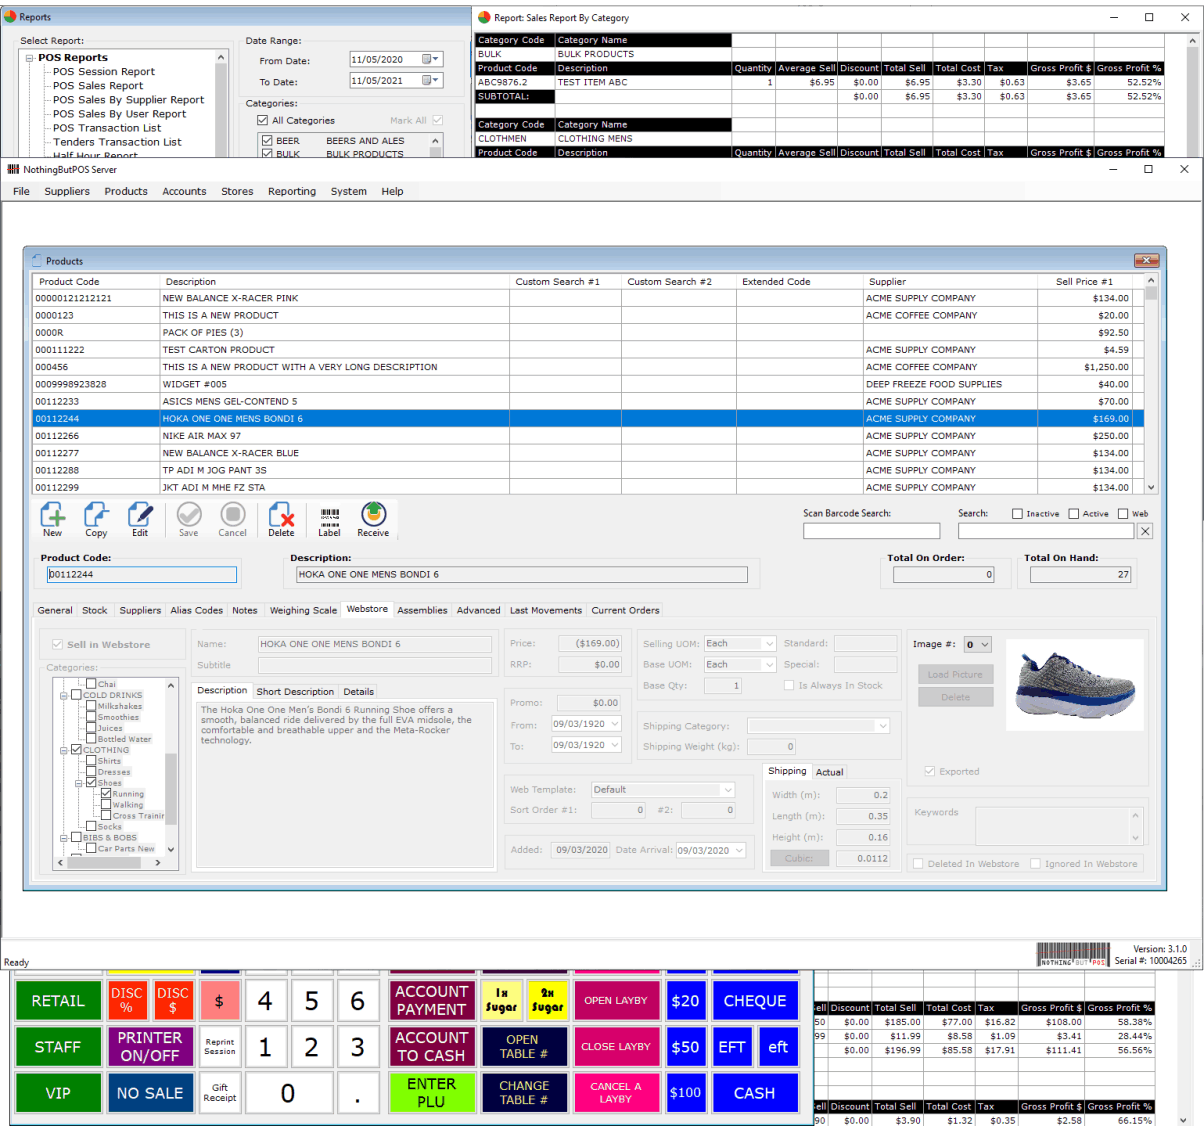
Task: Click the Edit product icon
Action: [x=140, y=516]
